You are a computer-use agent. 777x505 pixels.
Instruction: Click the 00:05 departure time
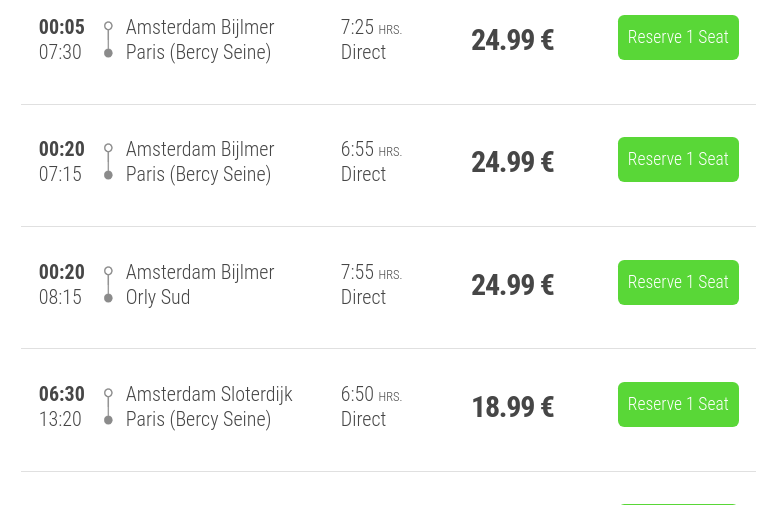tap(62, 27)
